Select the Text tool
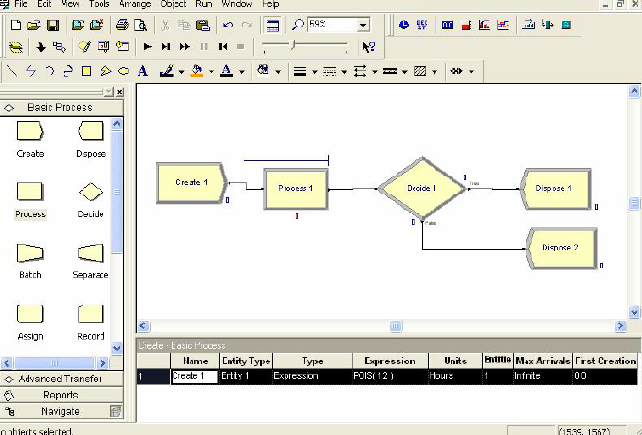The image size is (642, 435). (142, 71)
